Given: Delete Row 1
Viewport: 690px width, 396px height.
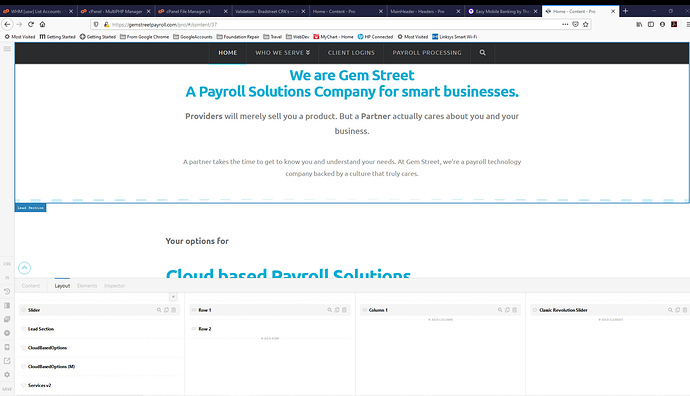Looking at the screenshot, I should (345, 310).
